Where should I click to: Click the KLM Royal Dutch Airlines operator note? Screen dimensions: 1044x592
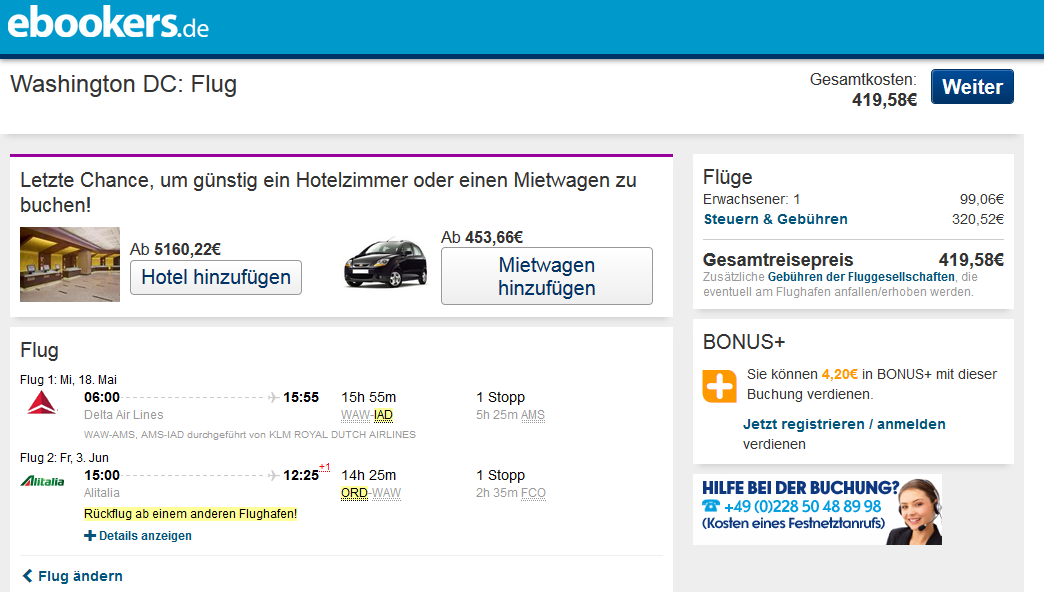pos(250,434)
